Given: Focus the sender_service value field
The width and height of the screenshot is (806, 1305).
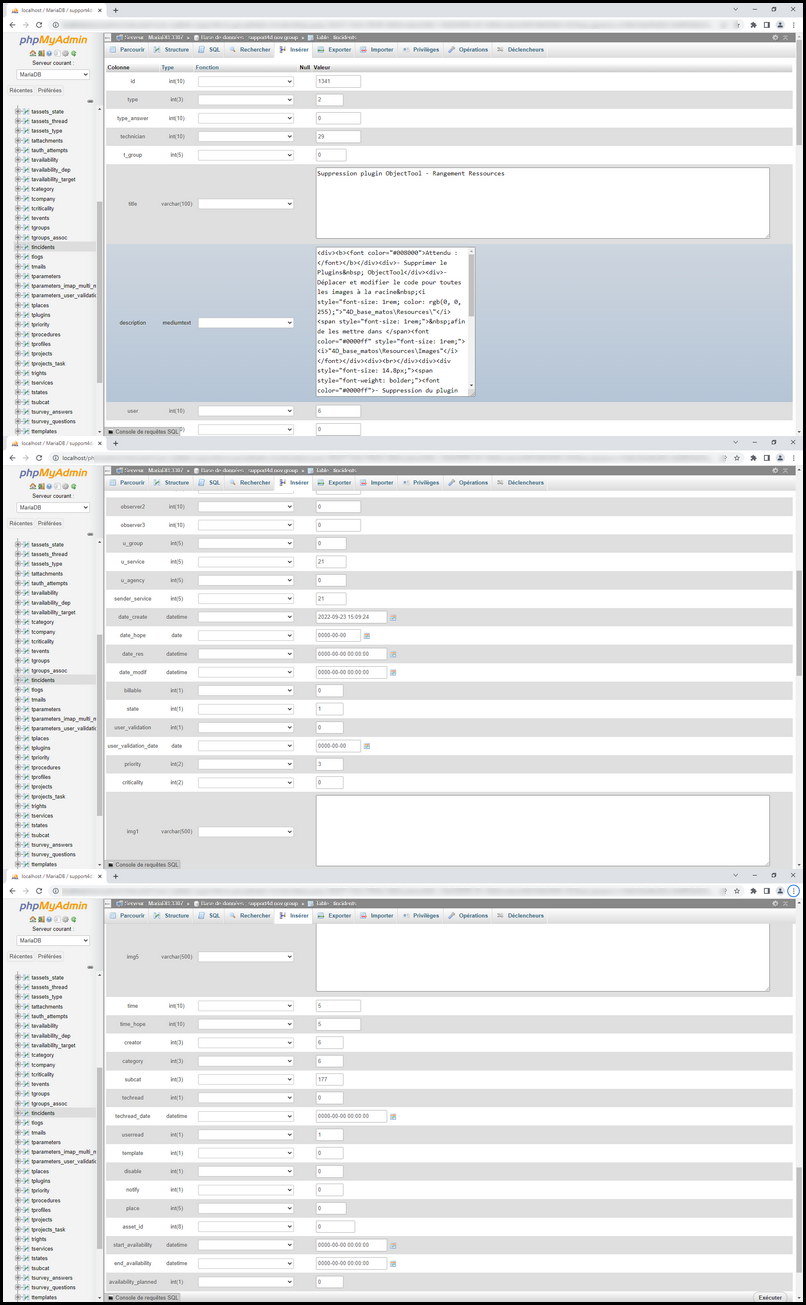Looking at the screenshot, I should coord(330,599).
